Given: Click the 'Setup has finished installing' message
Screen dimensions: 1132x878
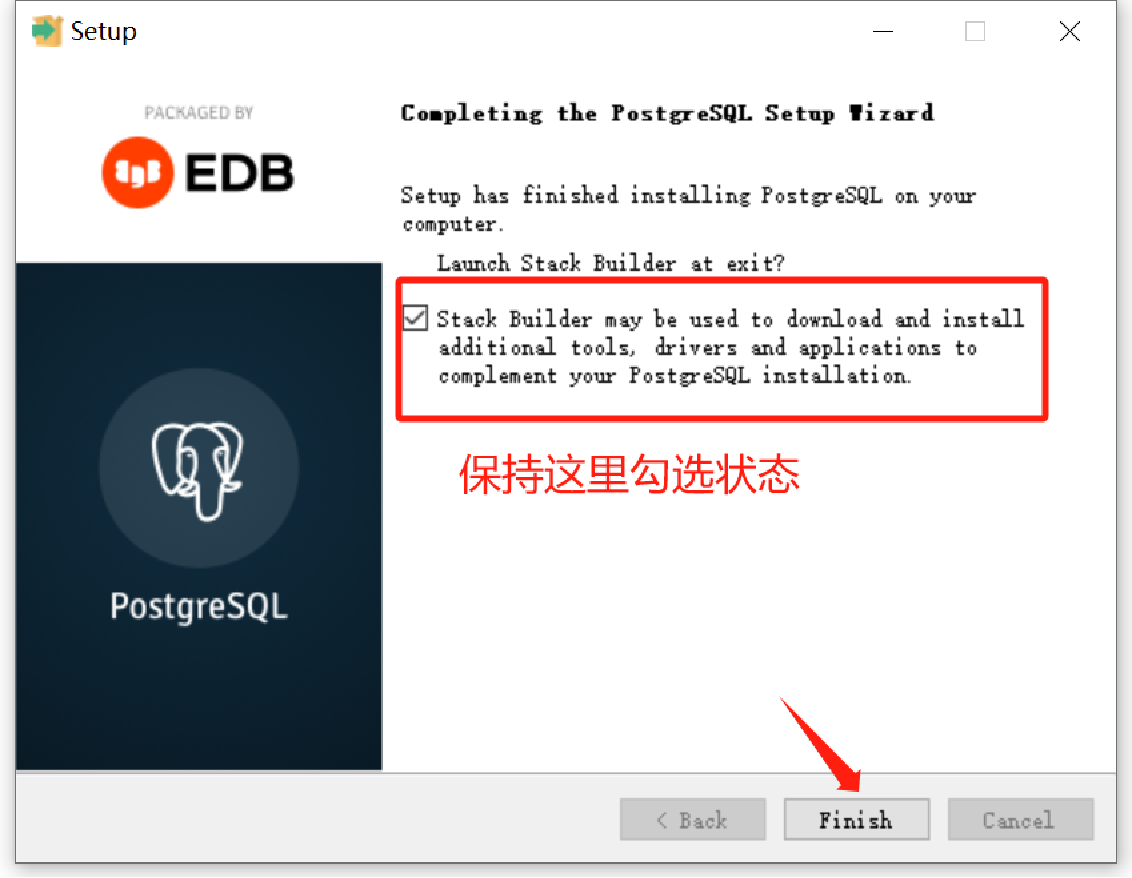Looking at the screenshot, I should point(689,209).
